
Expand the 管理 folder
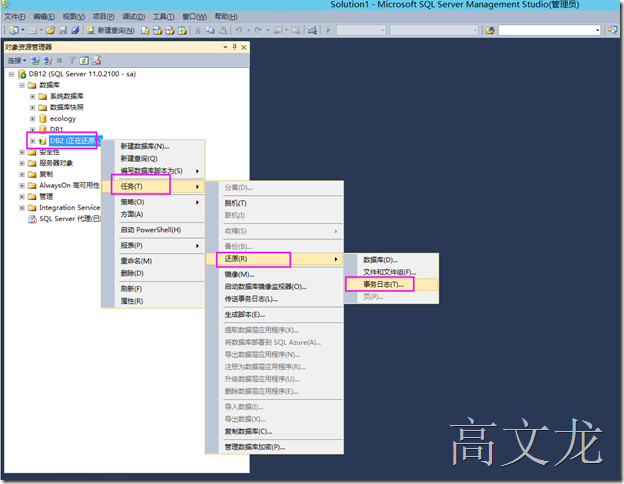(x=22, y=197)
